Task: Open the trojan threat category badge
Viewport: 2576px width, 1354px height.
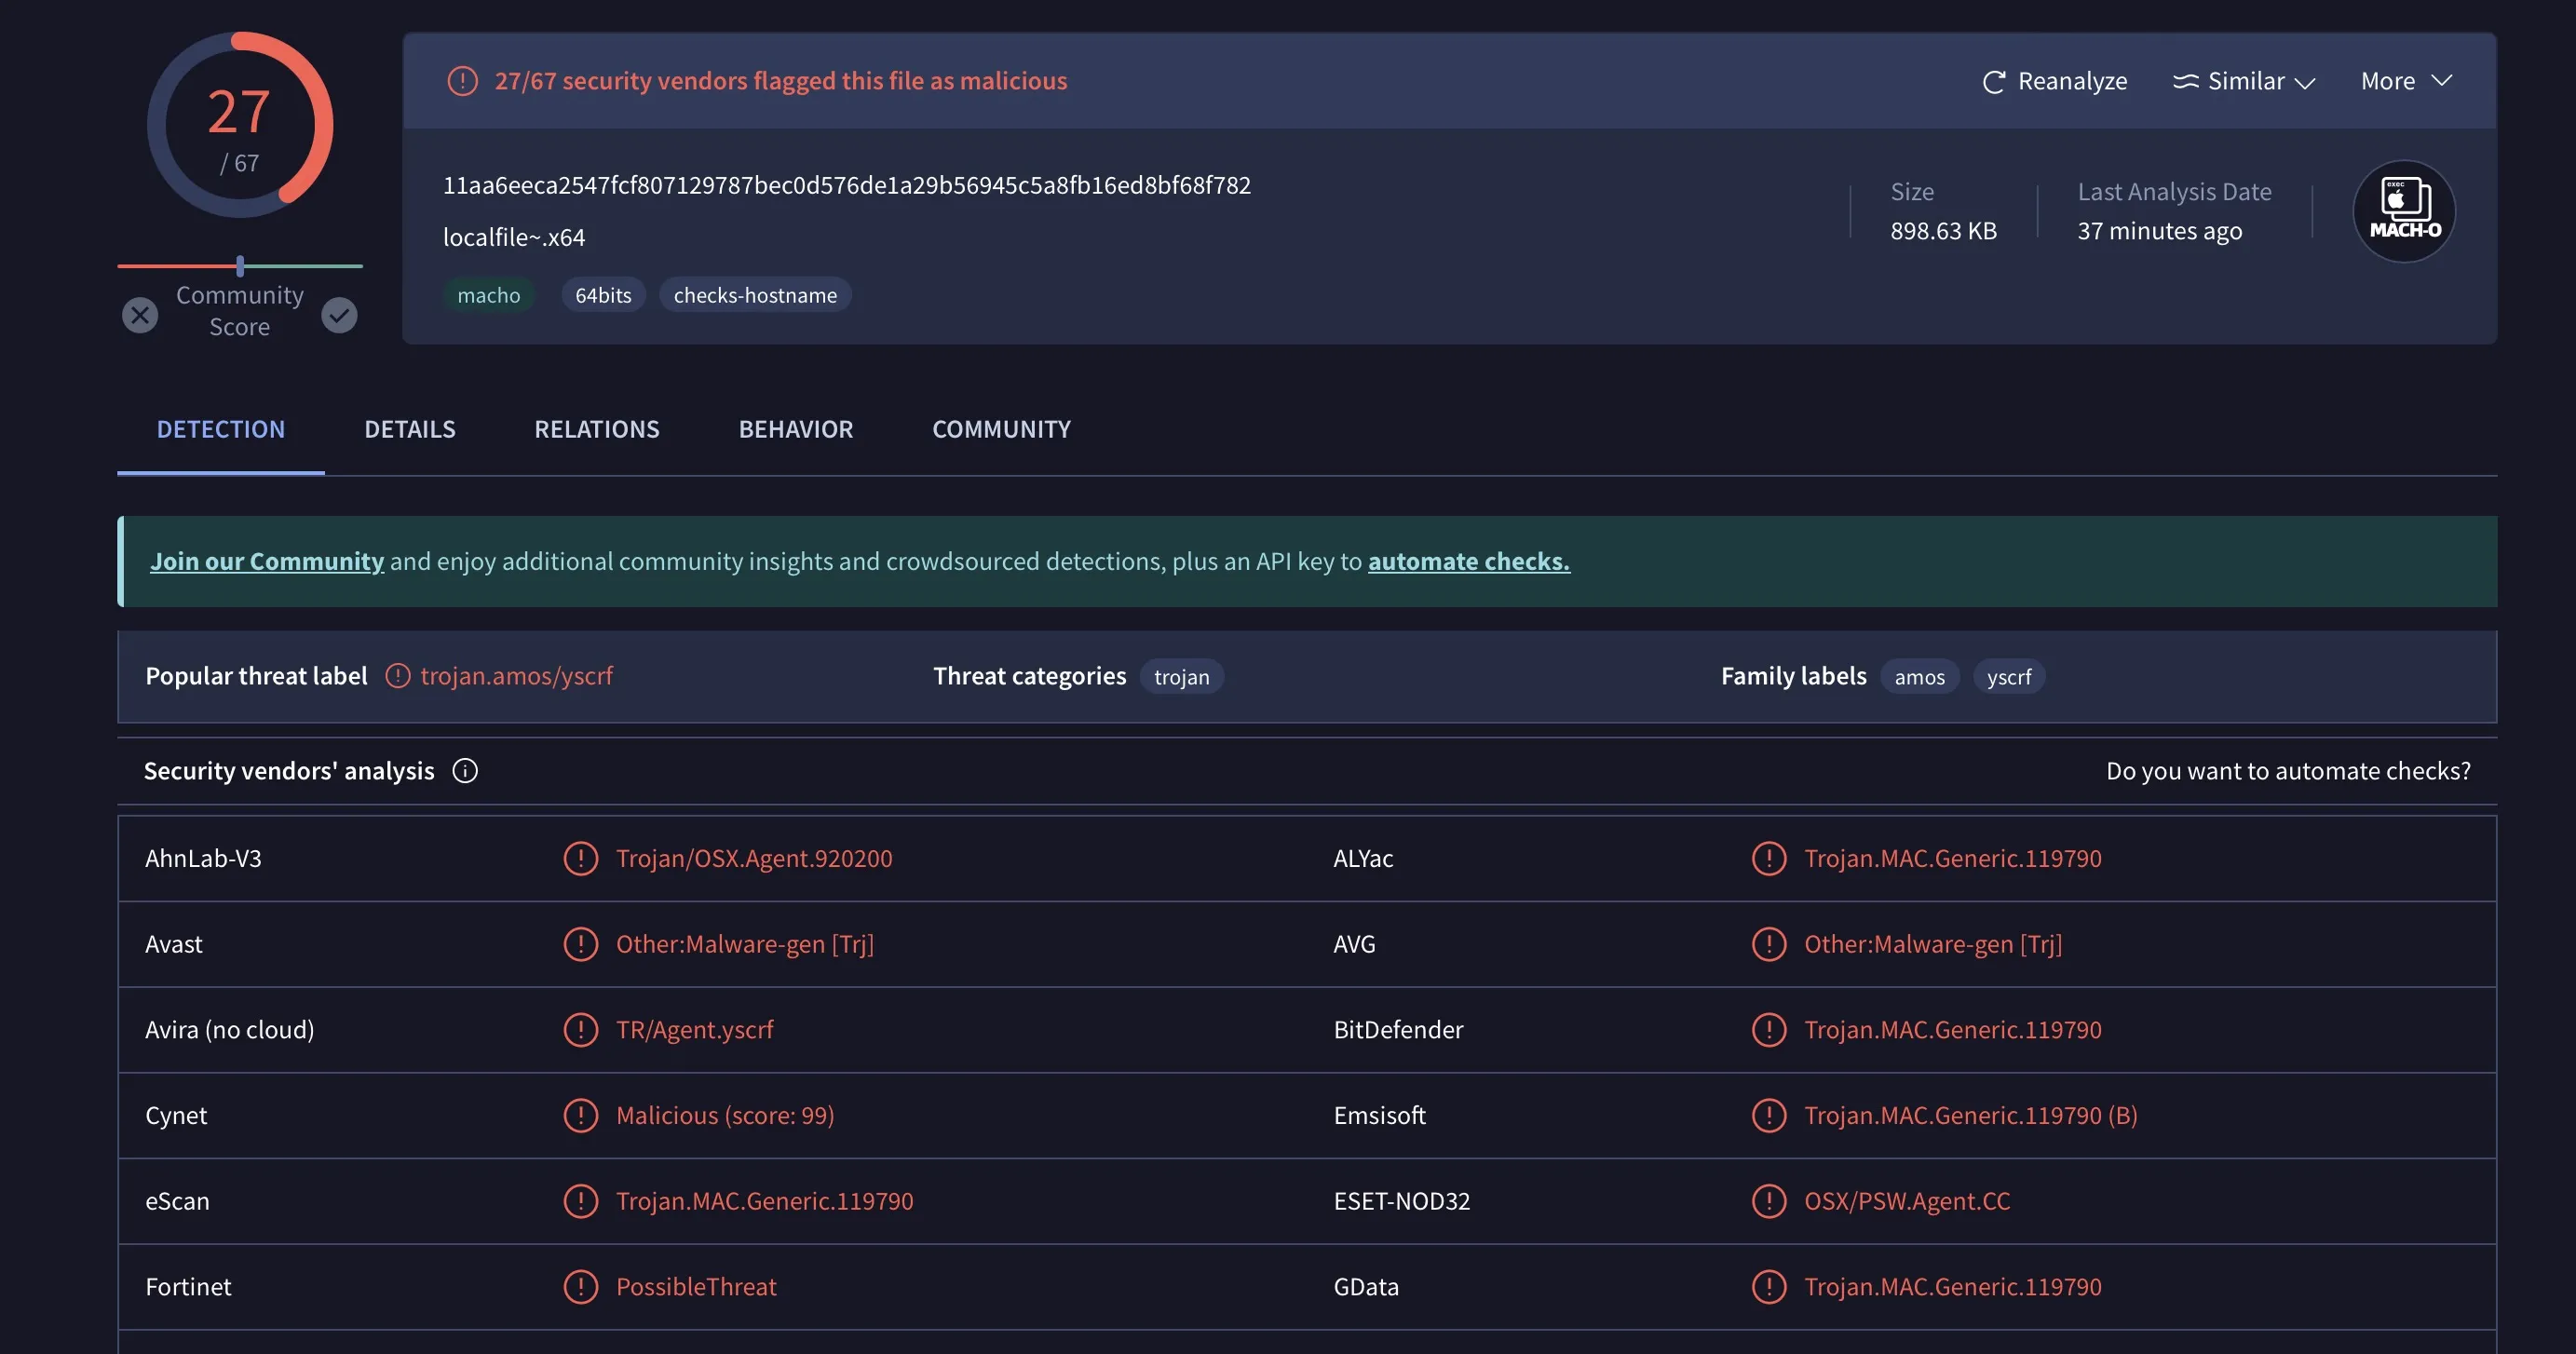Action: pyautogui.click(x=1182, y=676)
